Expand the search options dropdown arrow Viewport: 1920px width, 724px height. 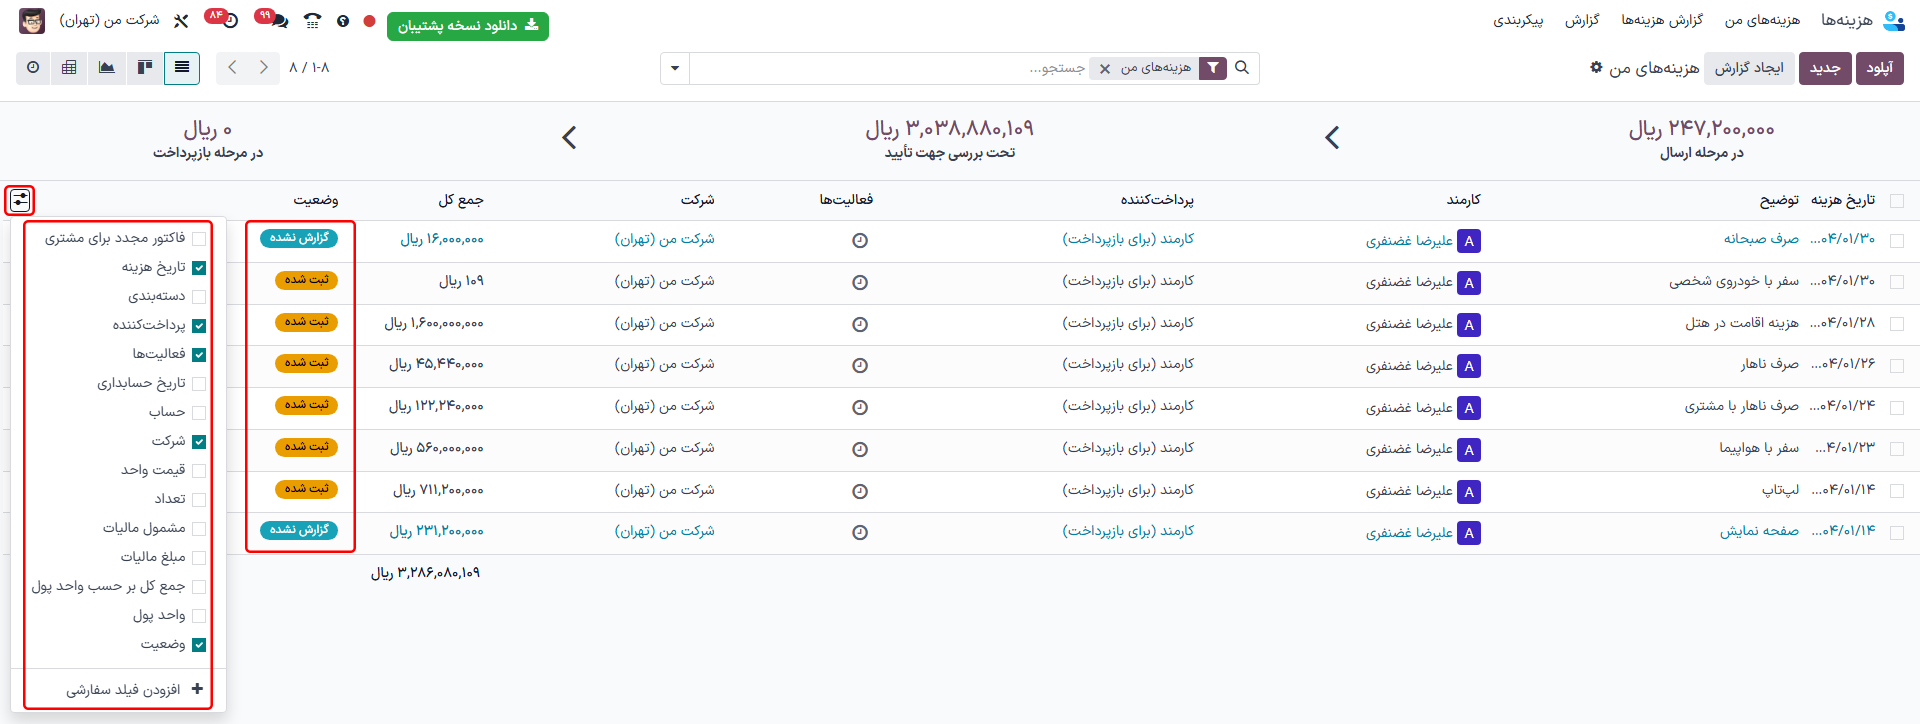675,68
